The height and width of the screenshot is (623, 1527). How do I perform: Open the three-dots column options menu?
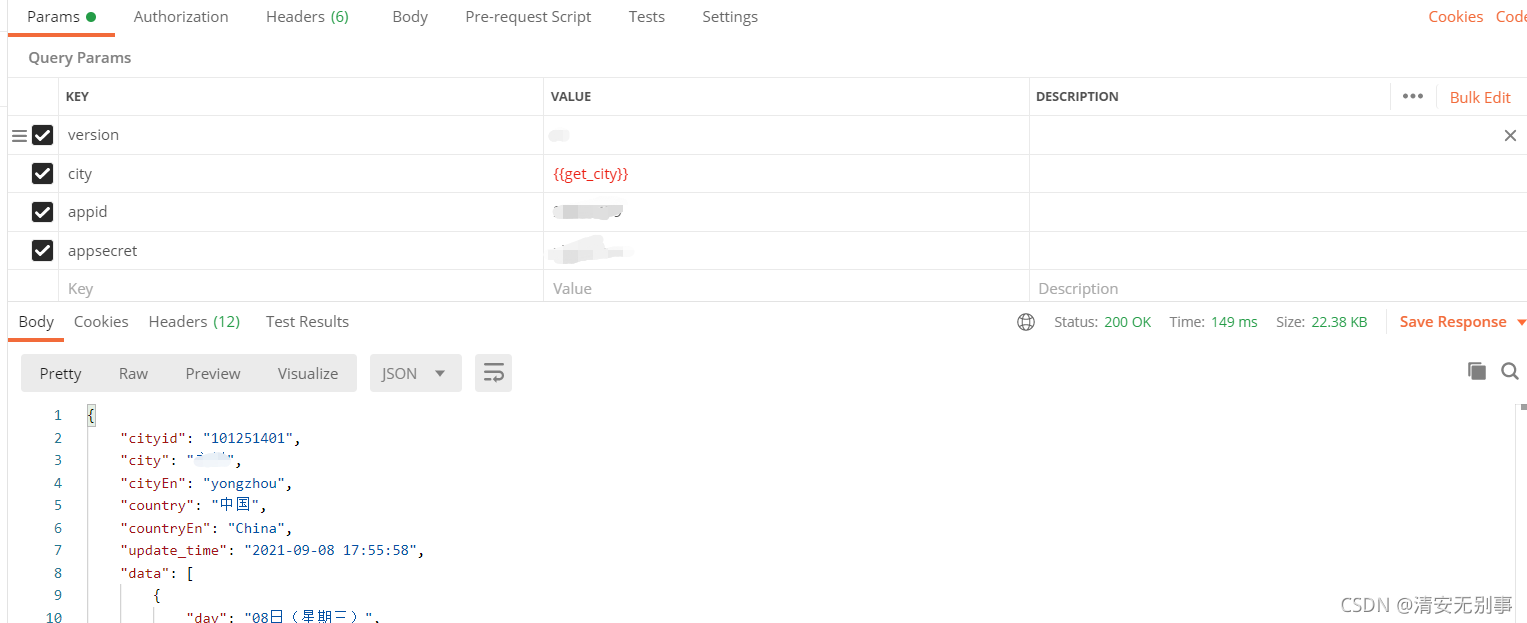1413,96
